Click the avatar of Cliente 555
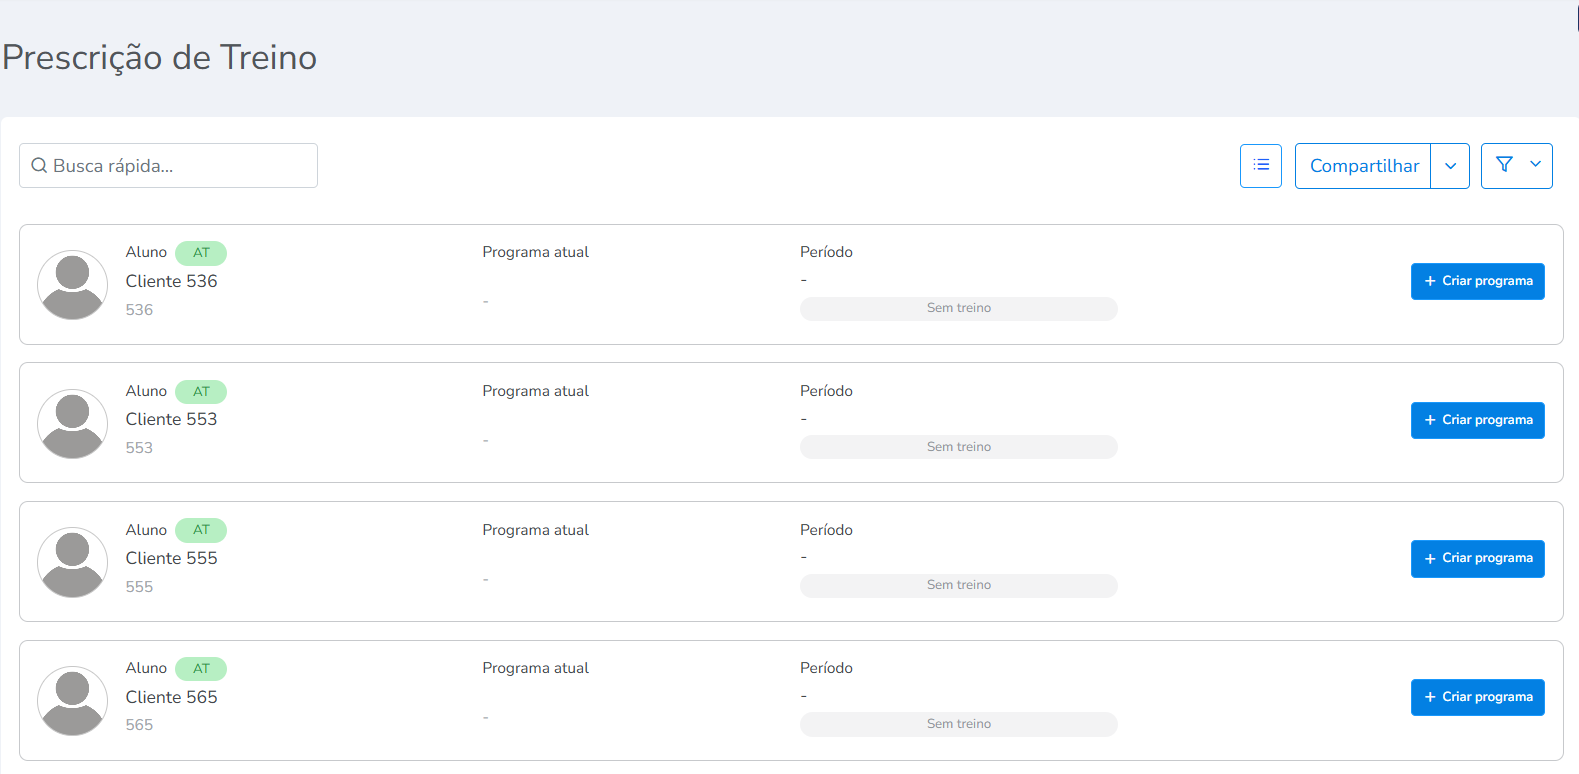 pos(72,562)
